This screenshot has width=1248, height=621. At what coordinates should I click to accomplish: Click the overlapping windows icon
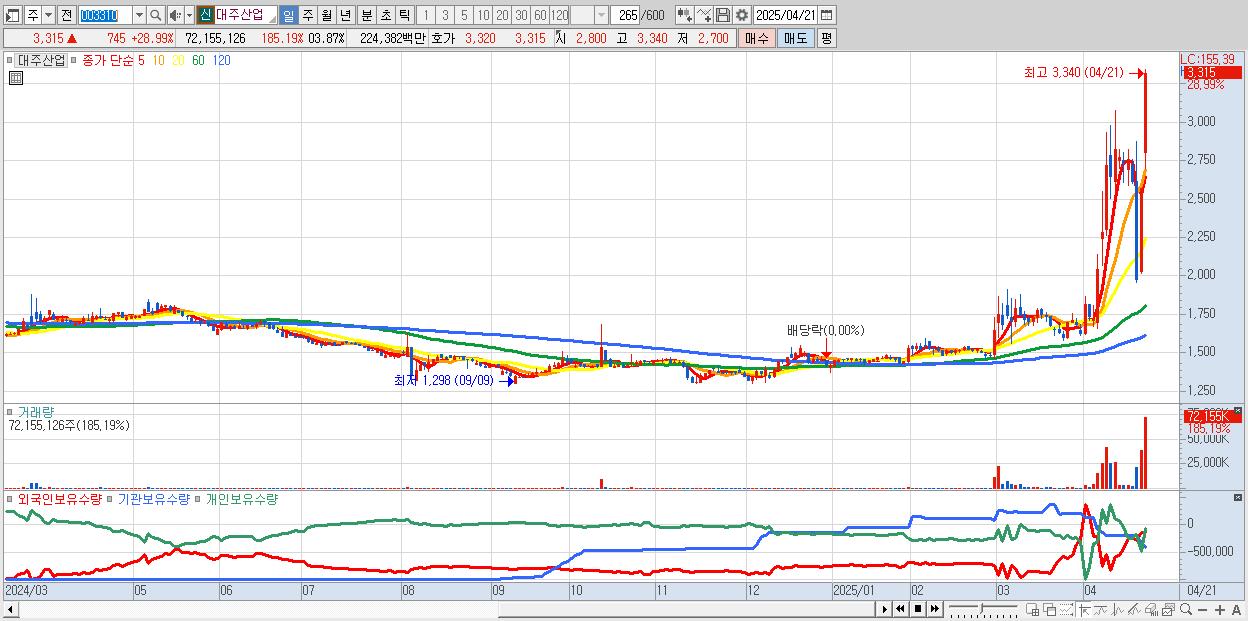[x=1049, y=609]
